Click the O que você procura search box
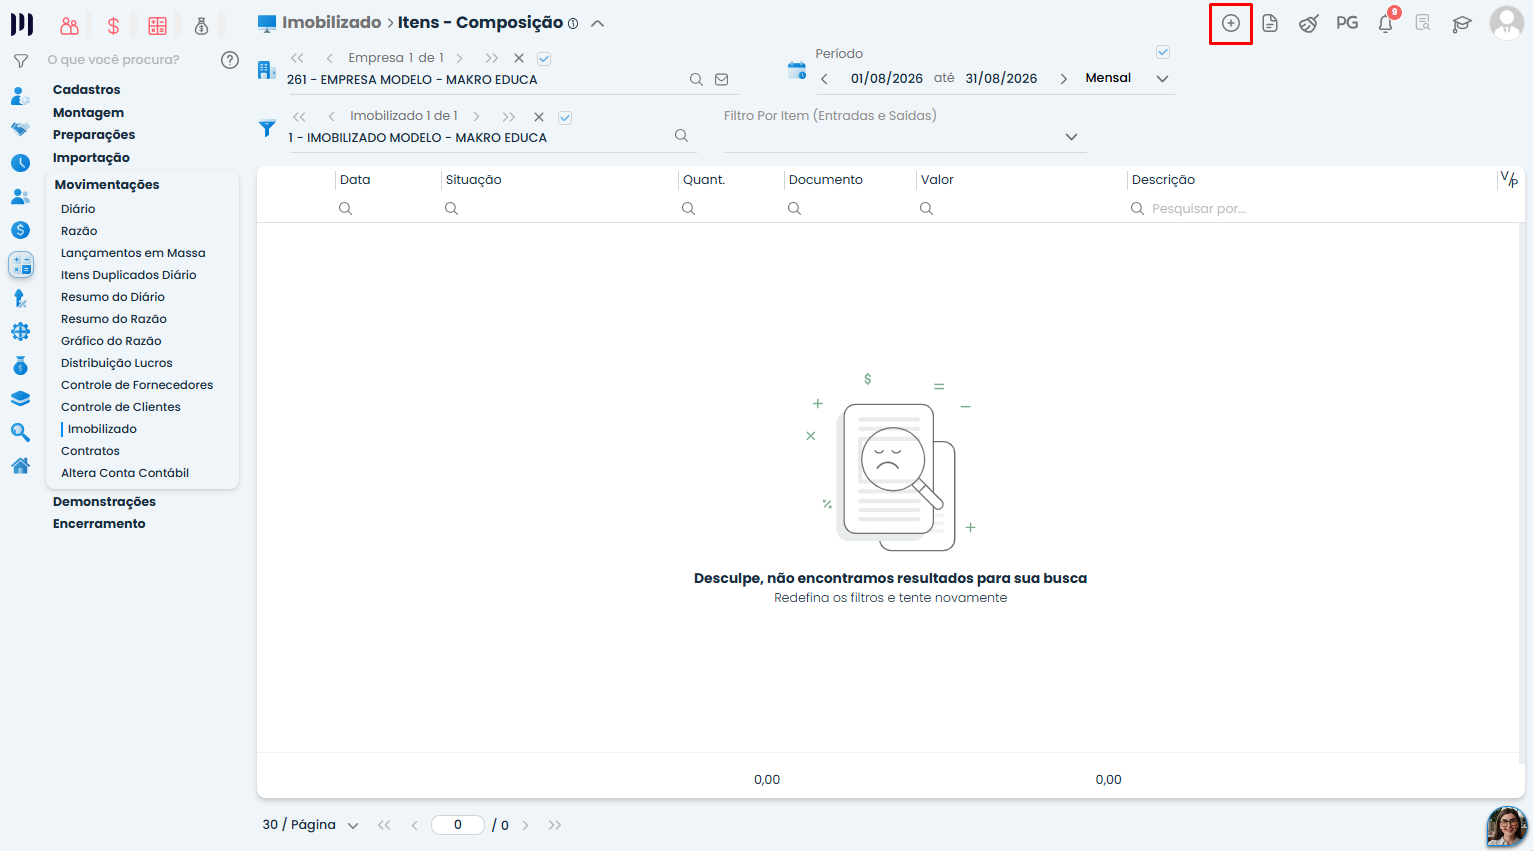Viewport: 1533px width, 851px height. pos(114,60)
